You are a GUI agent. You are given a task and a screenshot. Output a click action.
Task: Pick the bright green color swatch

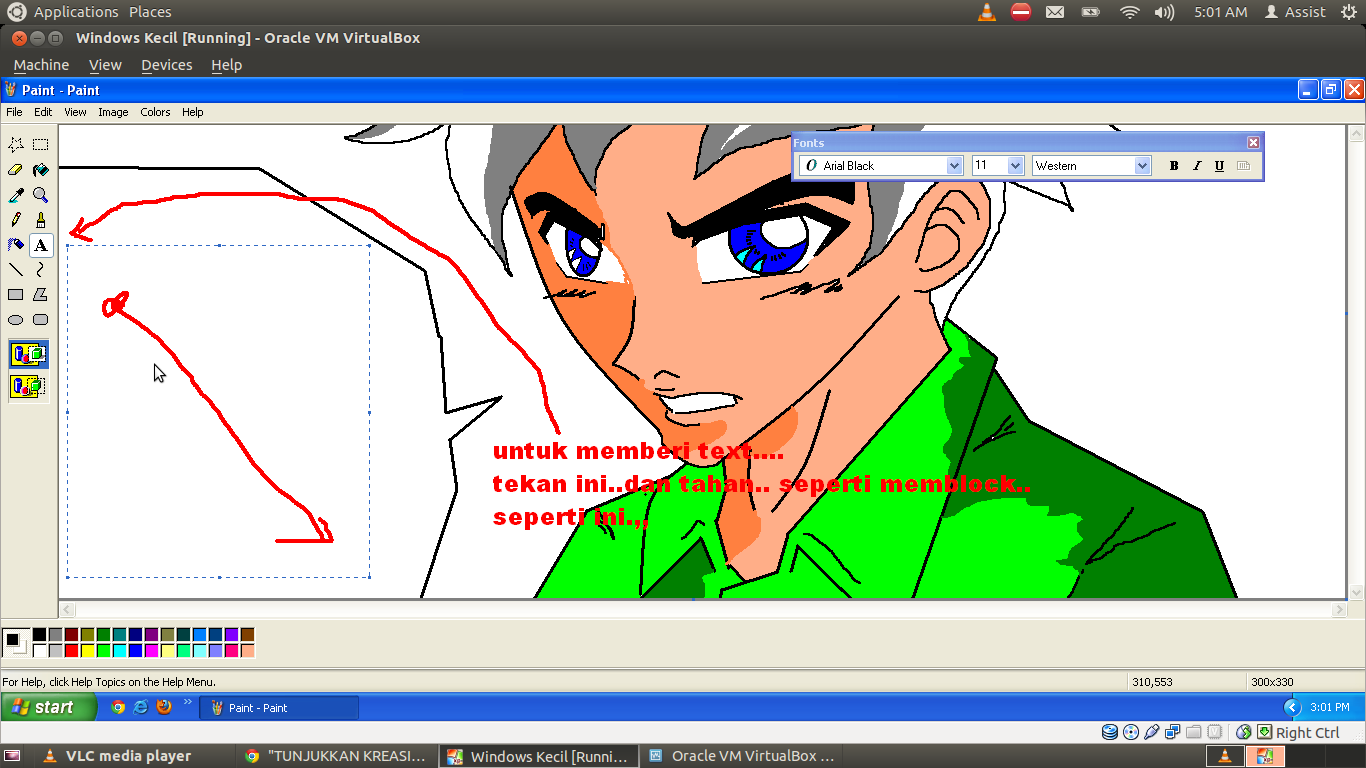point(103,650)
